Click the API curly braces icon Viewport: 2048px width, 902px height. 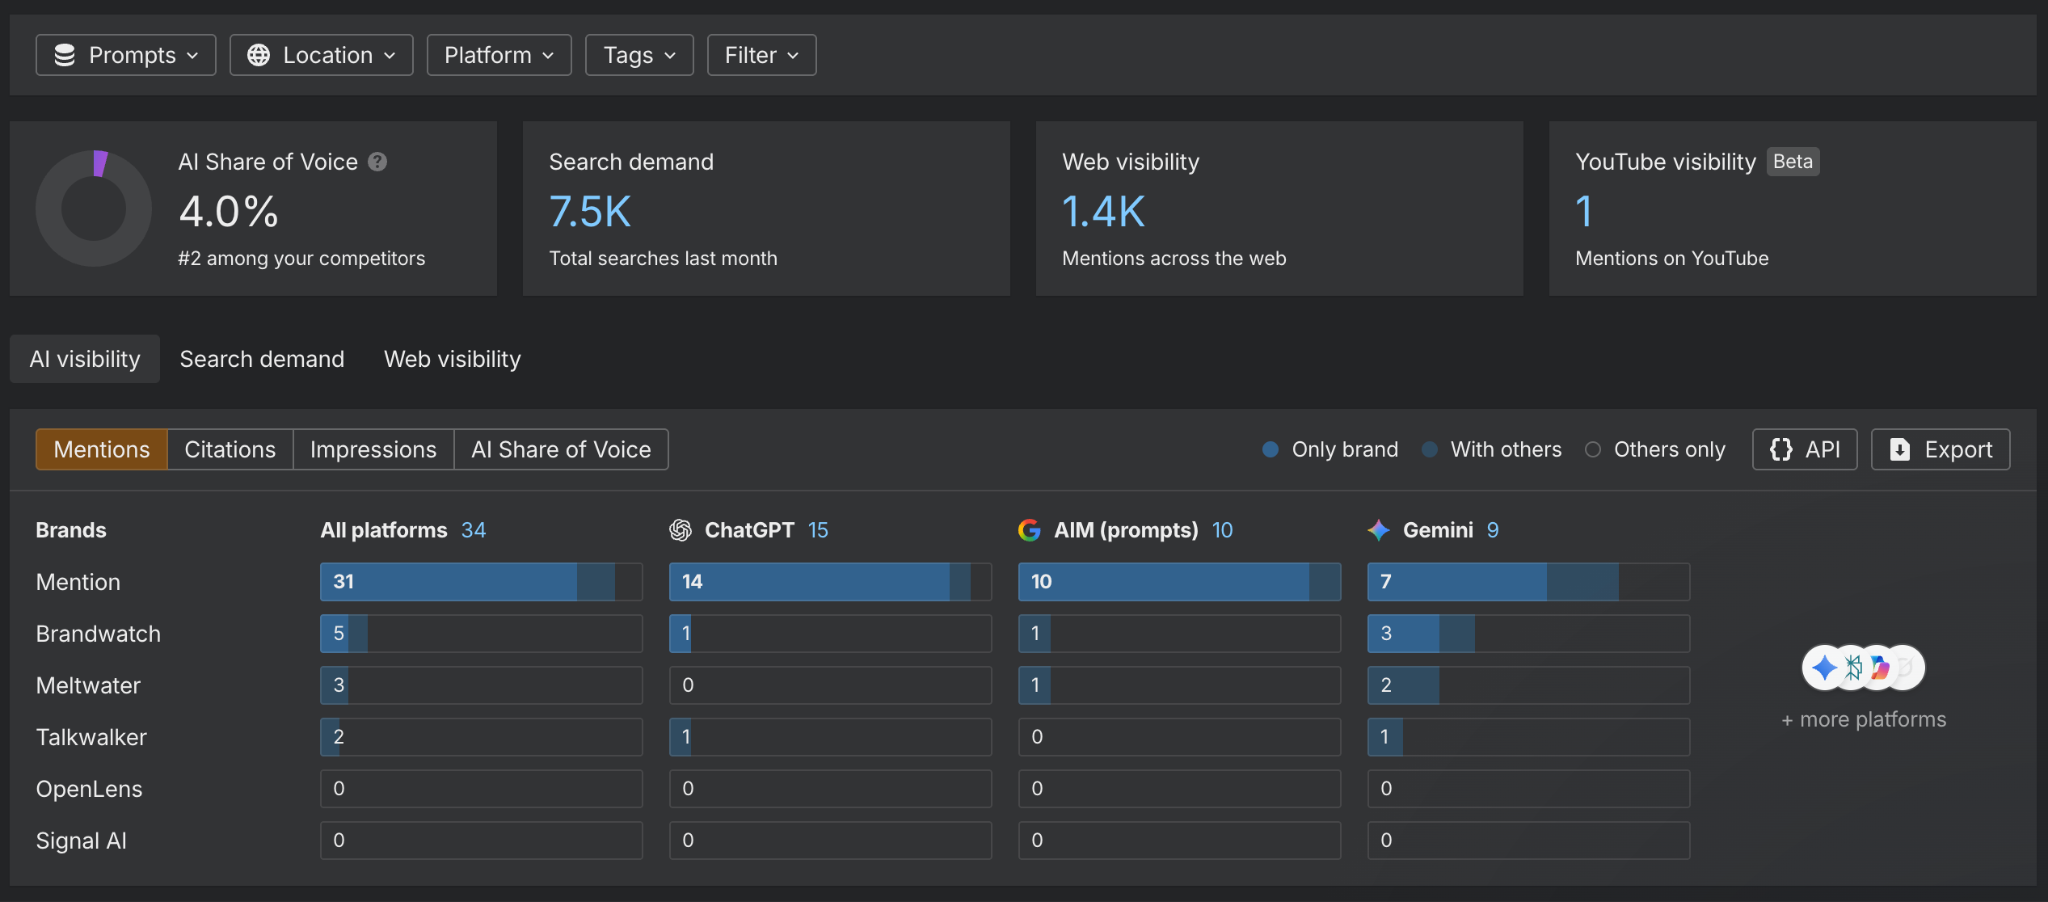point(1781,449)
